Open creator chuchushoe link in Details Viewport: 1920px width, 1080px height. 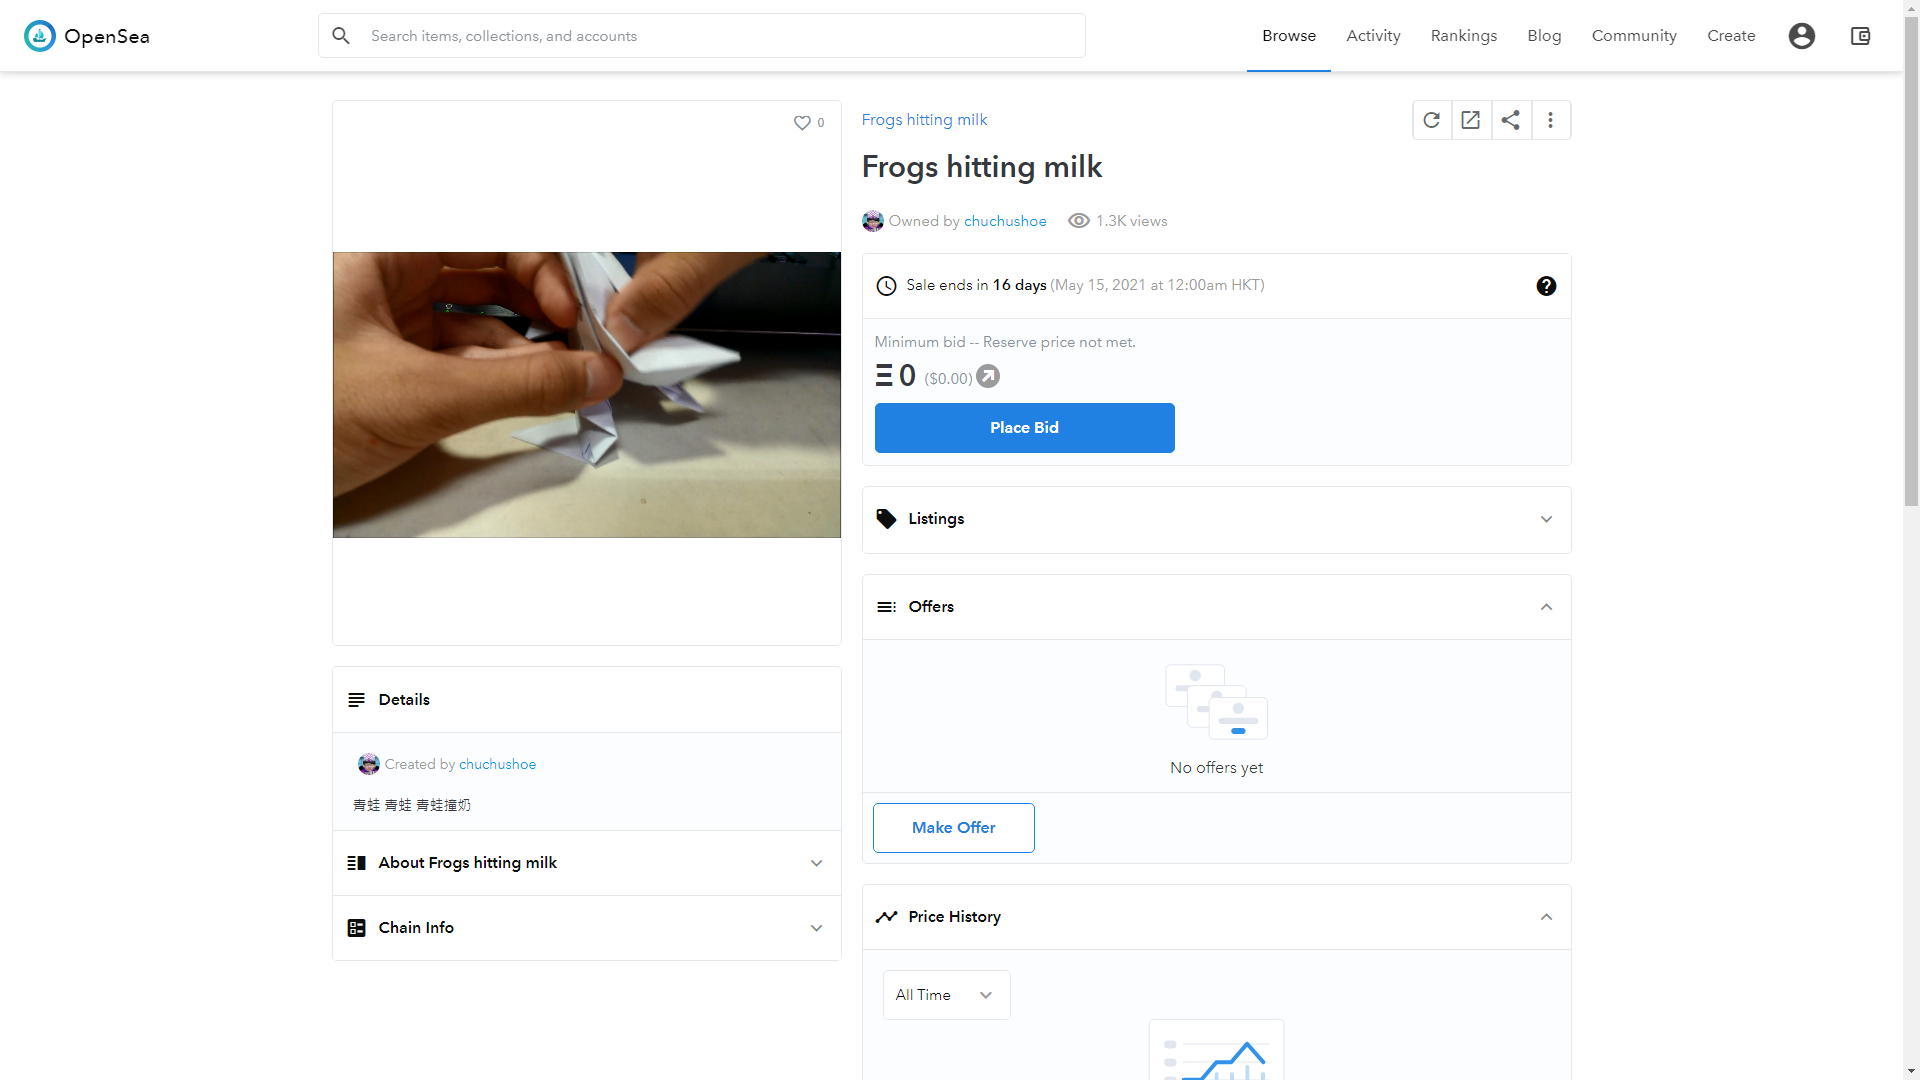497,764
